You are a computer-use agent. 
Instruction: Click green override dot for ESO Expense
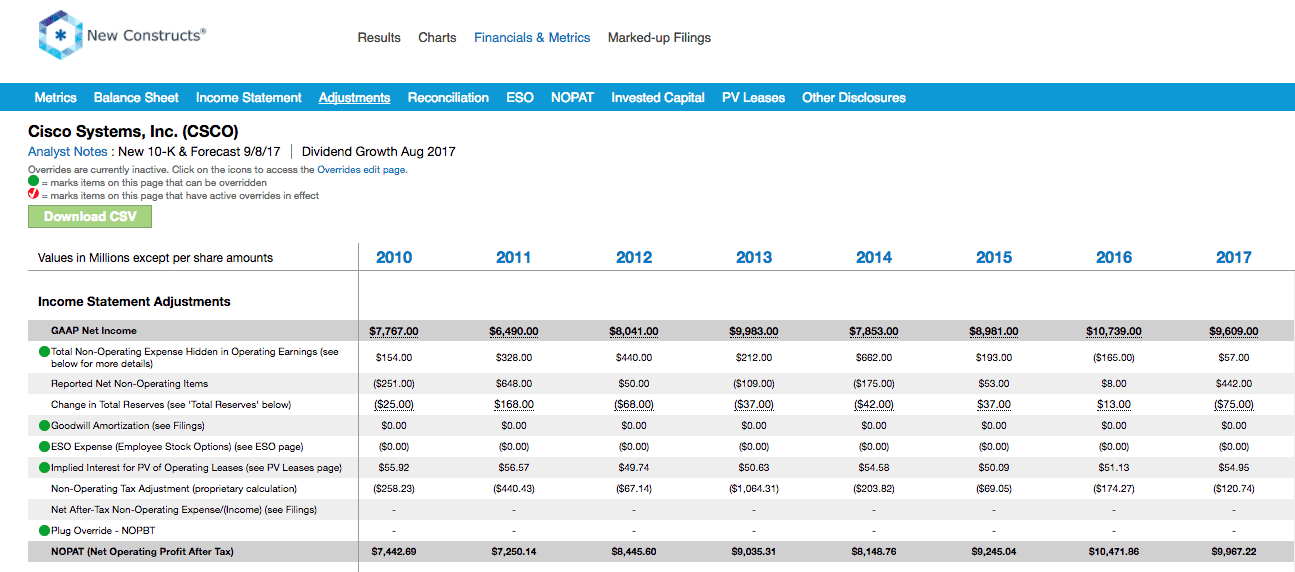[44, 447]
